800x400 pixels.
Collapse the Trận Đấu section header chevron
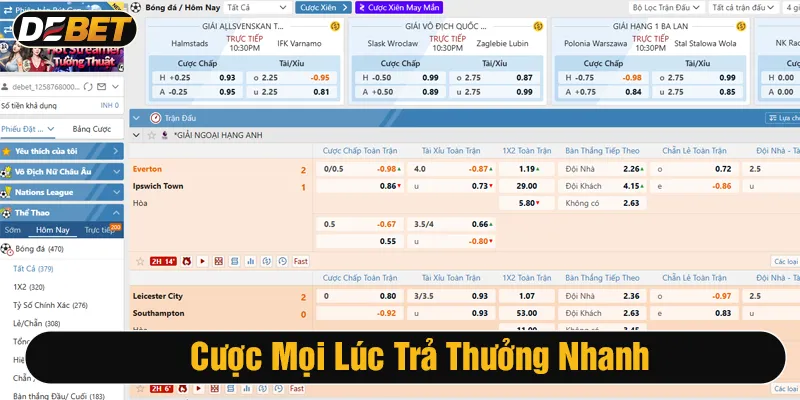(x=136, y=118)
